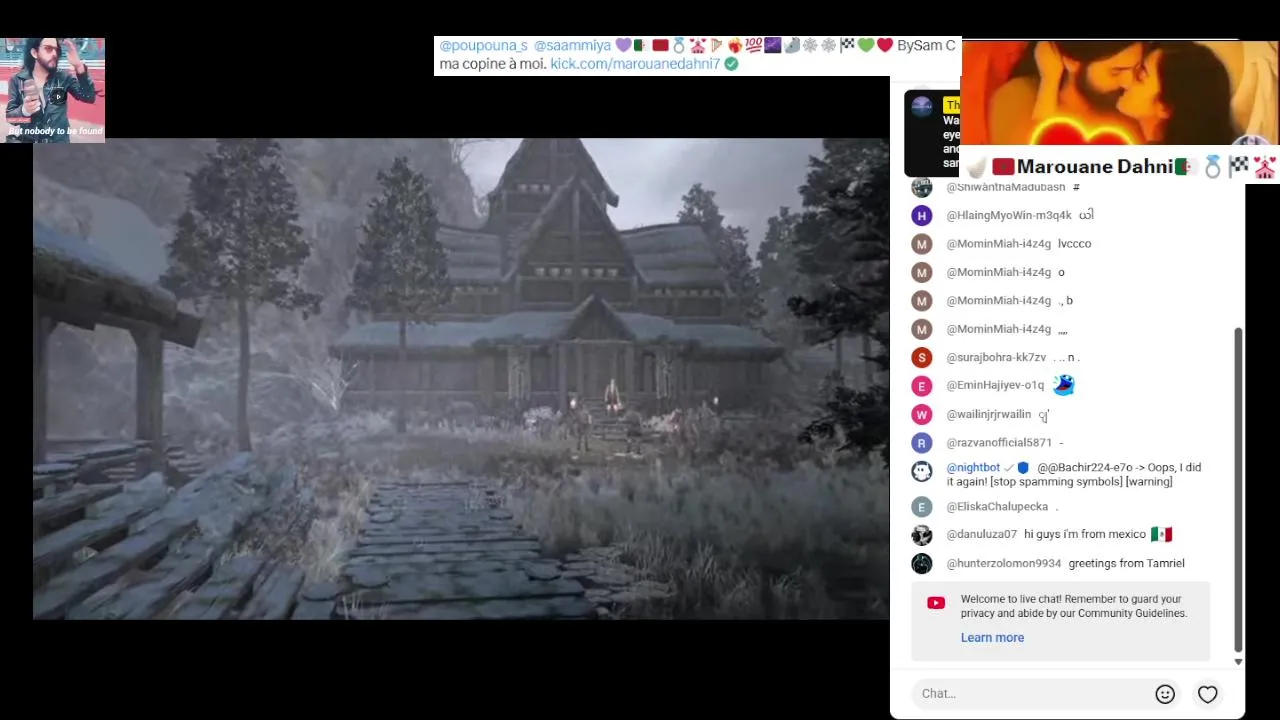
Task: Open the kick.com/marouanedahni7 link
Action: (635, 63)
